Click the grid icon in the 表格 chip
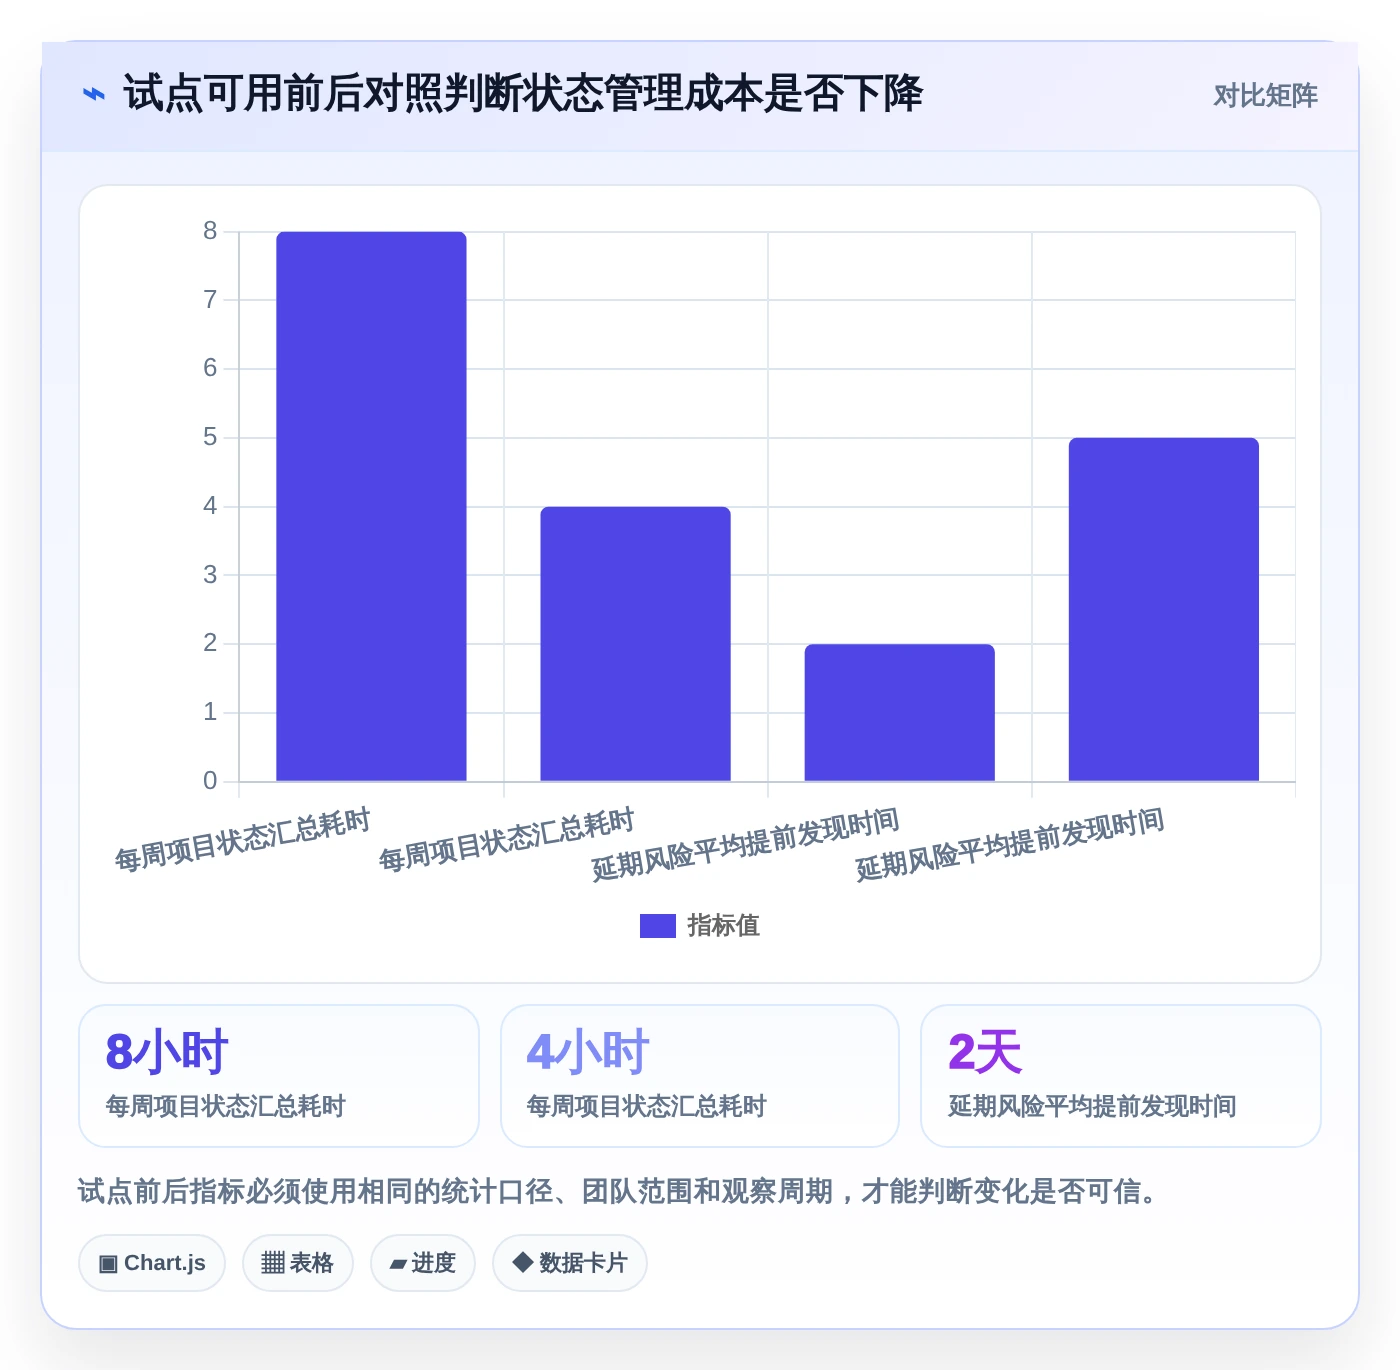The height and width of the screenshot is (1370, 1400). click(273, 1263)
